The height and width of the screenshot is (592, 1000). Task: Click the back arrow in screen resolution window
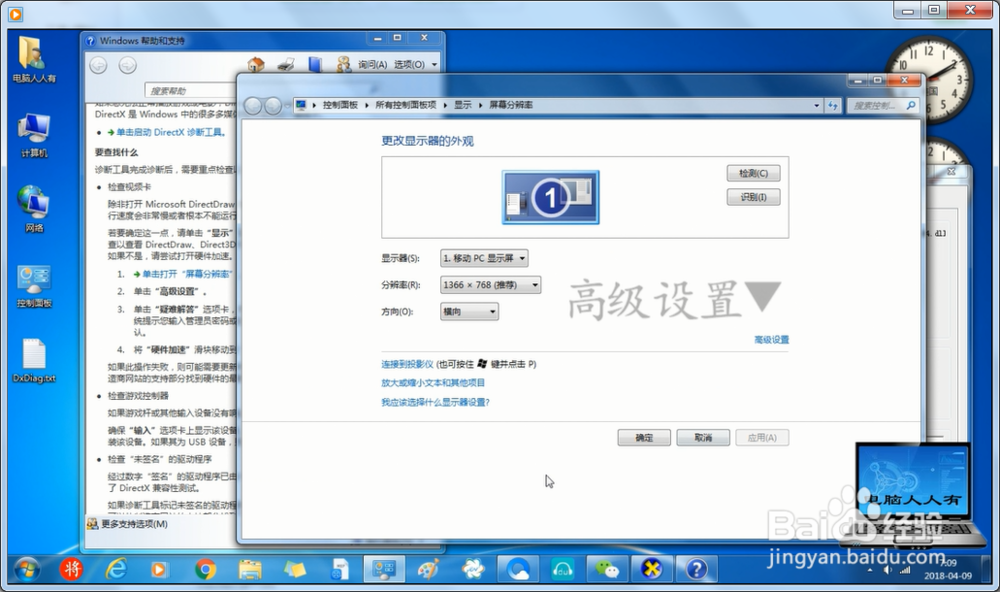tap(253, 105)
